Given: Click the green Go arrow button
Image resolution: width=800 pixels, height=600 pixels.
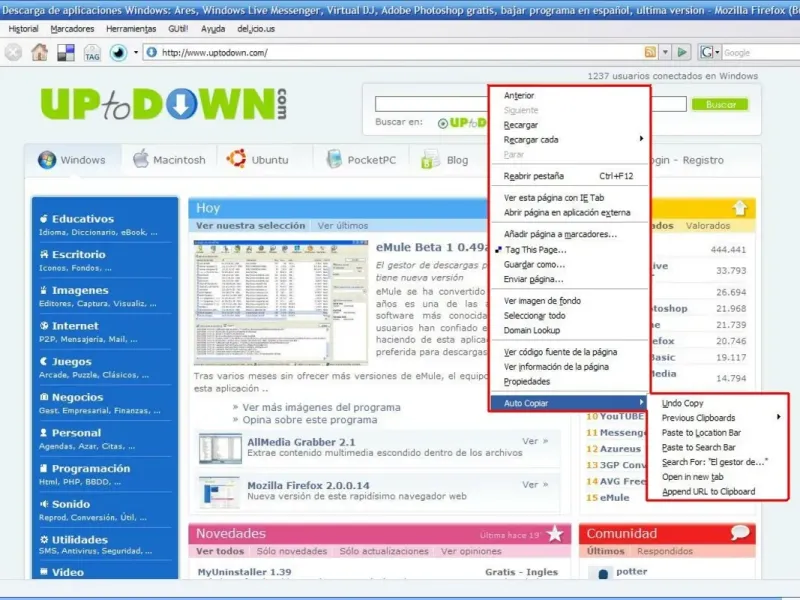Looking at the screenshot, I should [682, 52].
